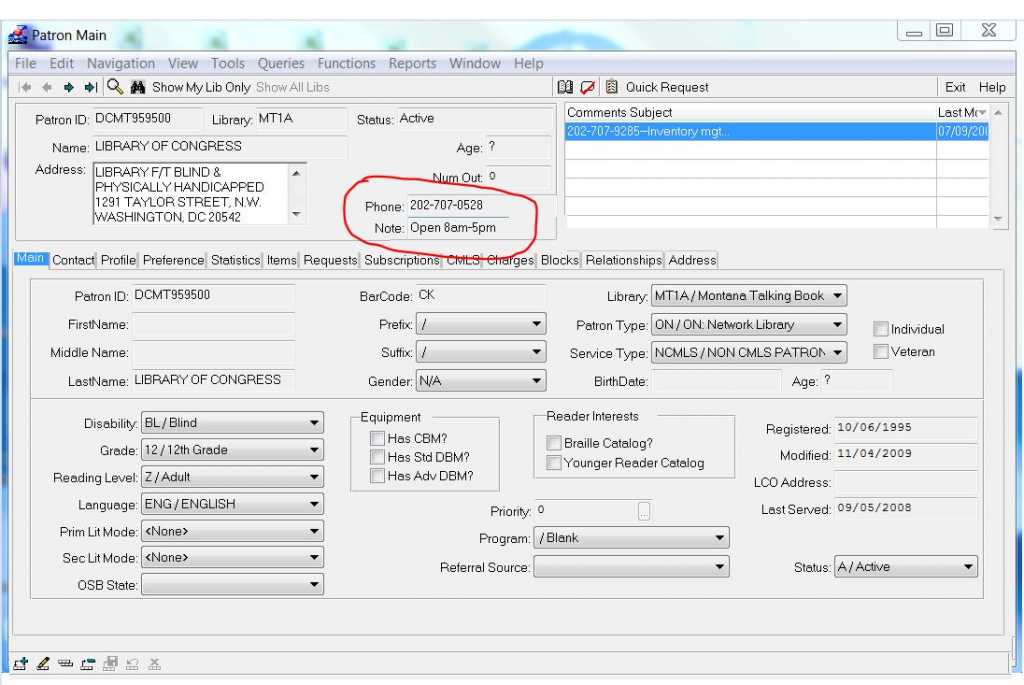Click the add new record icon at bottom
The height and width of the screenshot is (685, 1024).
[21, 663]
